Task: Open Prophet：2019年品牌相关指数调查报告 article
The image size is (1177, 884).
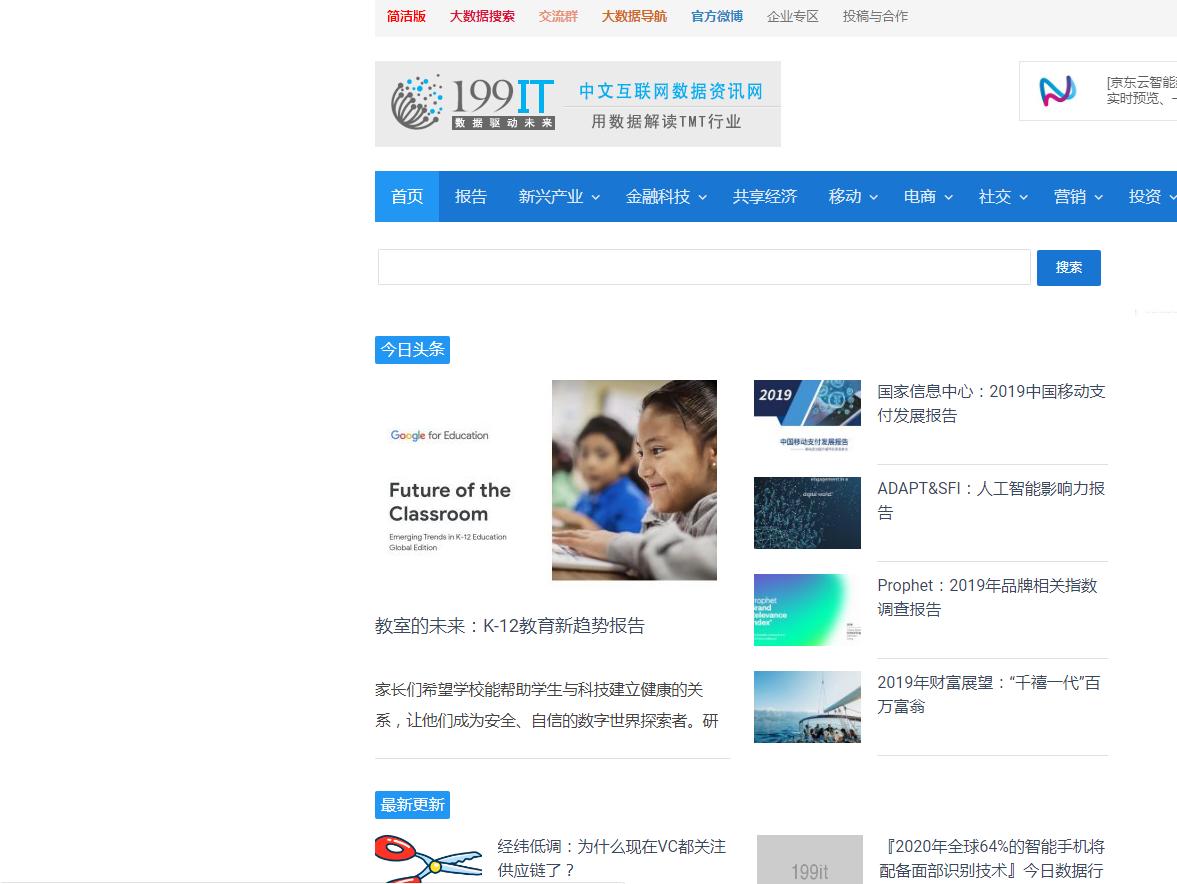Action: 987,597
